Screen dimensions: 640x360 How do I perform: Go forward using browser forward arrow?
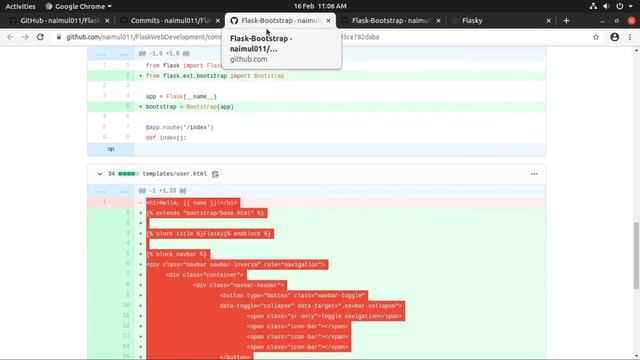coord(25,37)
